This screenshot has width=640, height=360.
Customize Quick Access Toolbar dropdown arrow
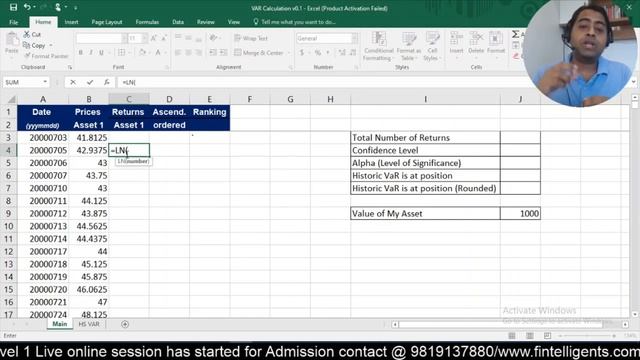(x=76, y=8)
